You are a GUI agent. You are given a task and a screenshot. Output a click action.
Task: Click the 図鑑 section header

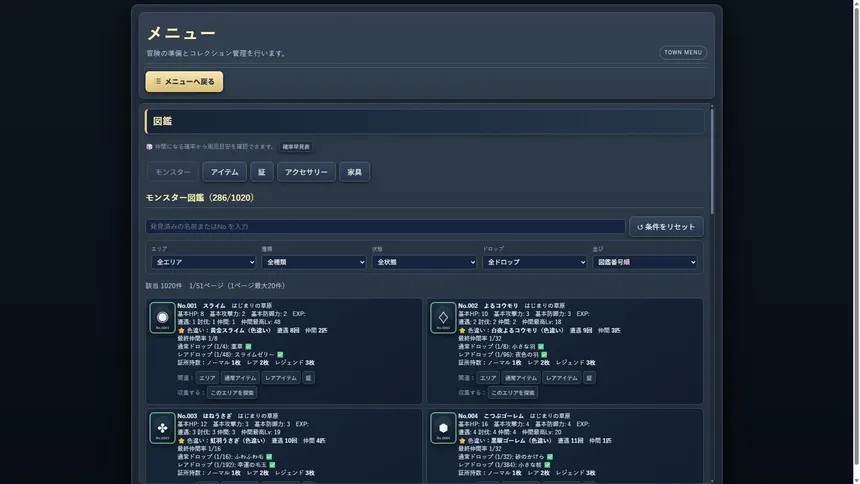point(425,121)
